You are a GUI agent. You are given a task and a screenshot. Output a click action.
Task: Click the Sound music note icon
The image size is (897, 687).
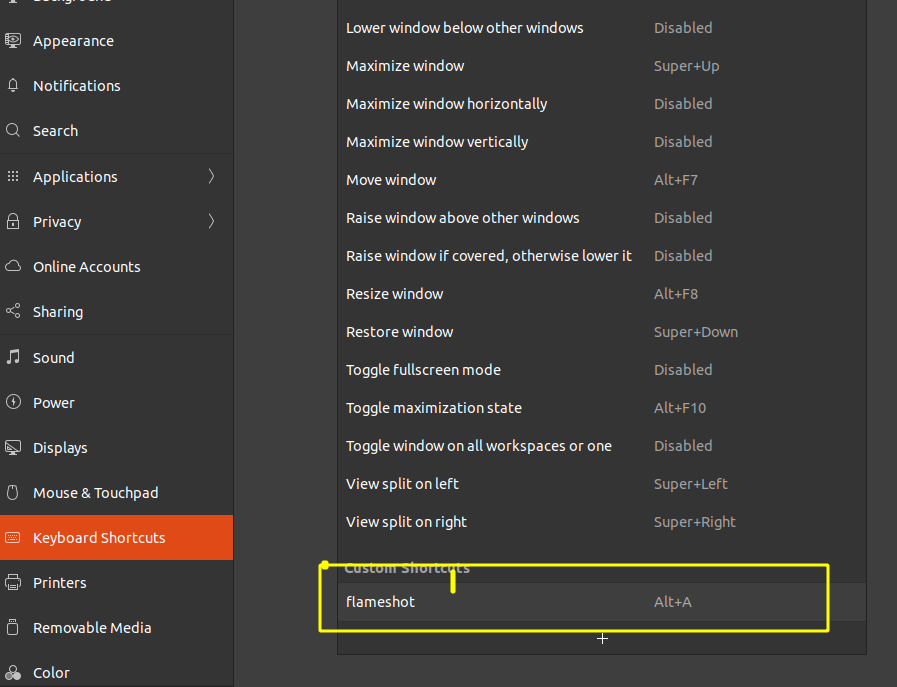(13, 357)
